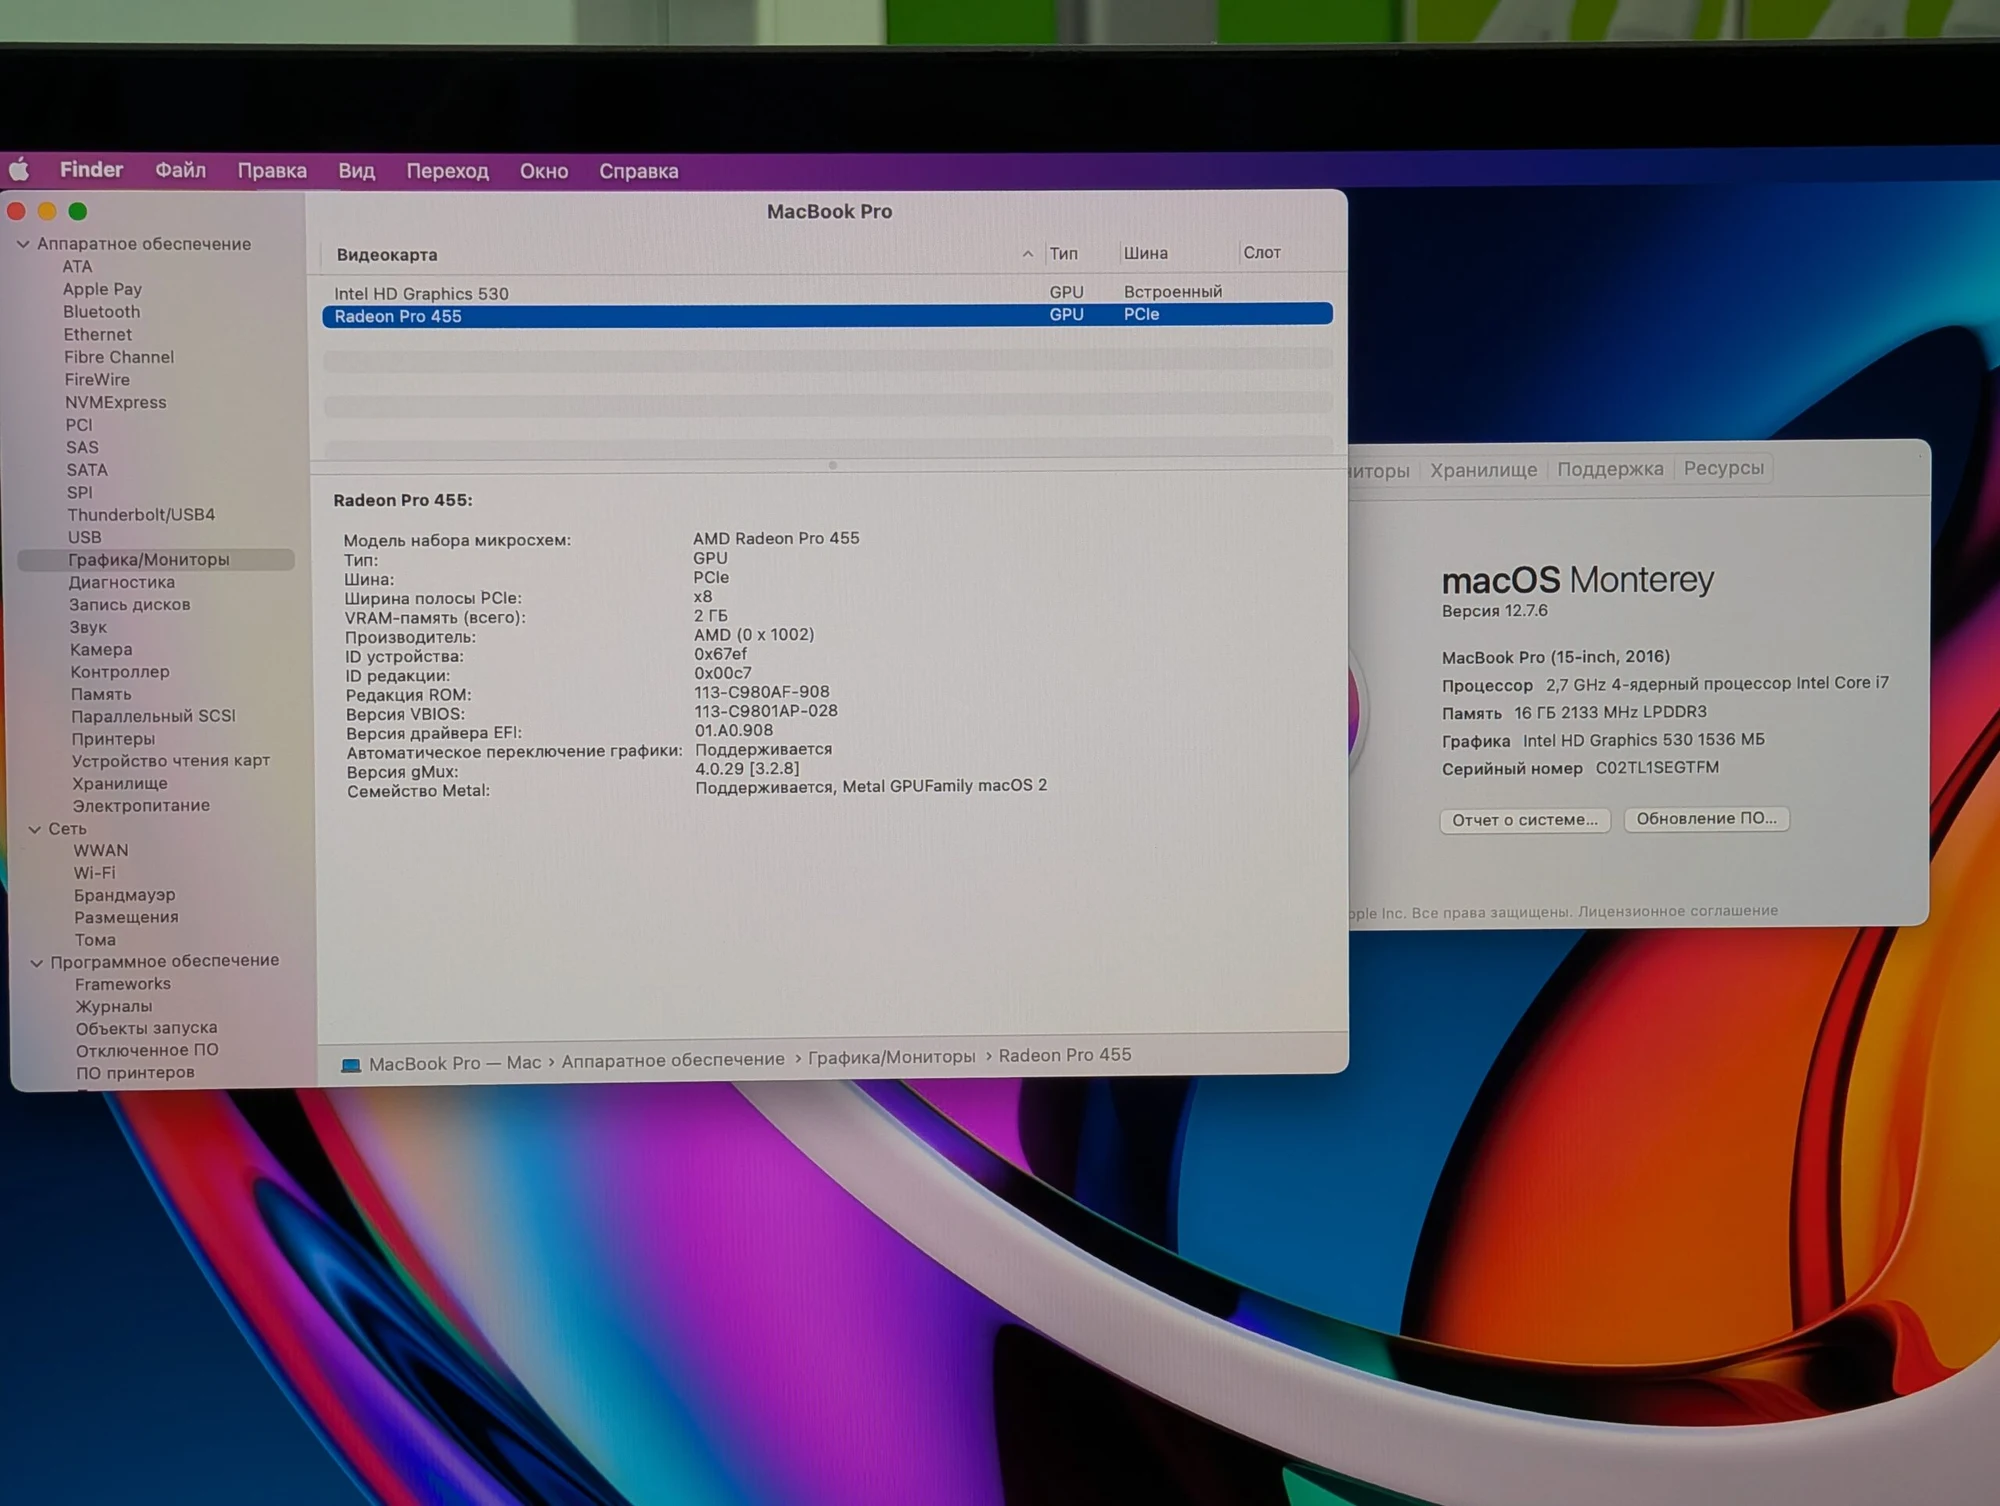Select the Radeon Pro 455 row
The image size is (2000, 1506).
pos(827,315)
